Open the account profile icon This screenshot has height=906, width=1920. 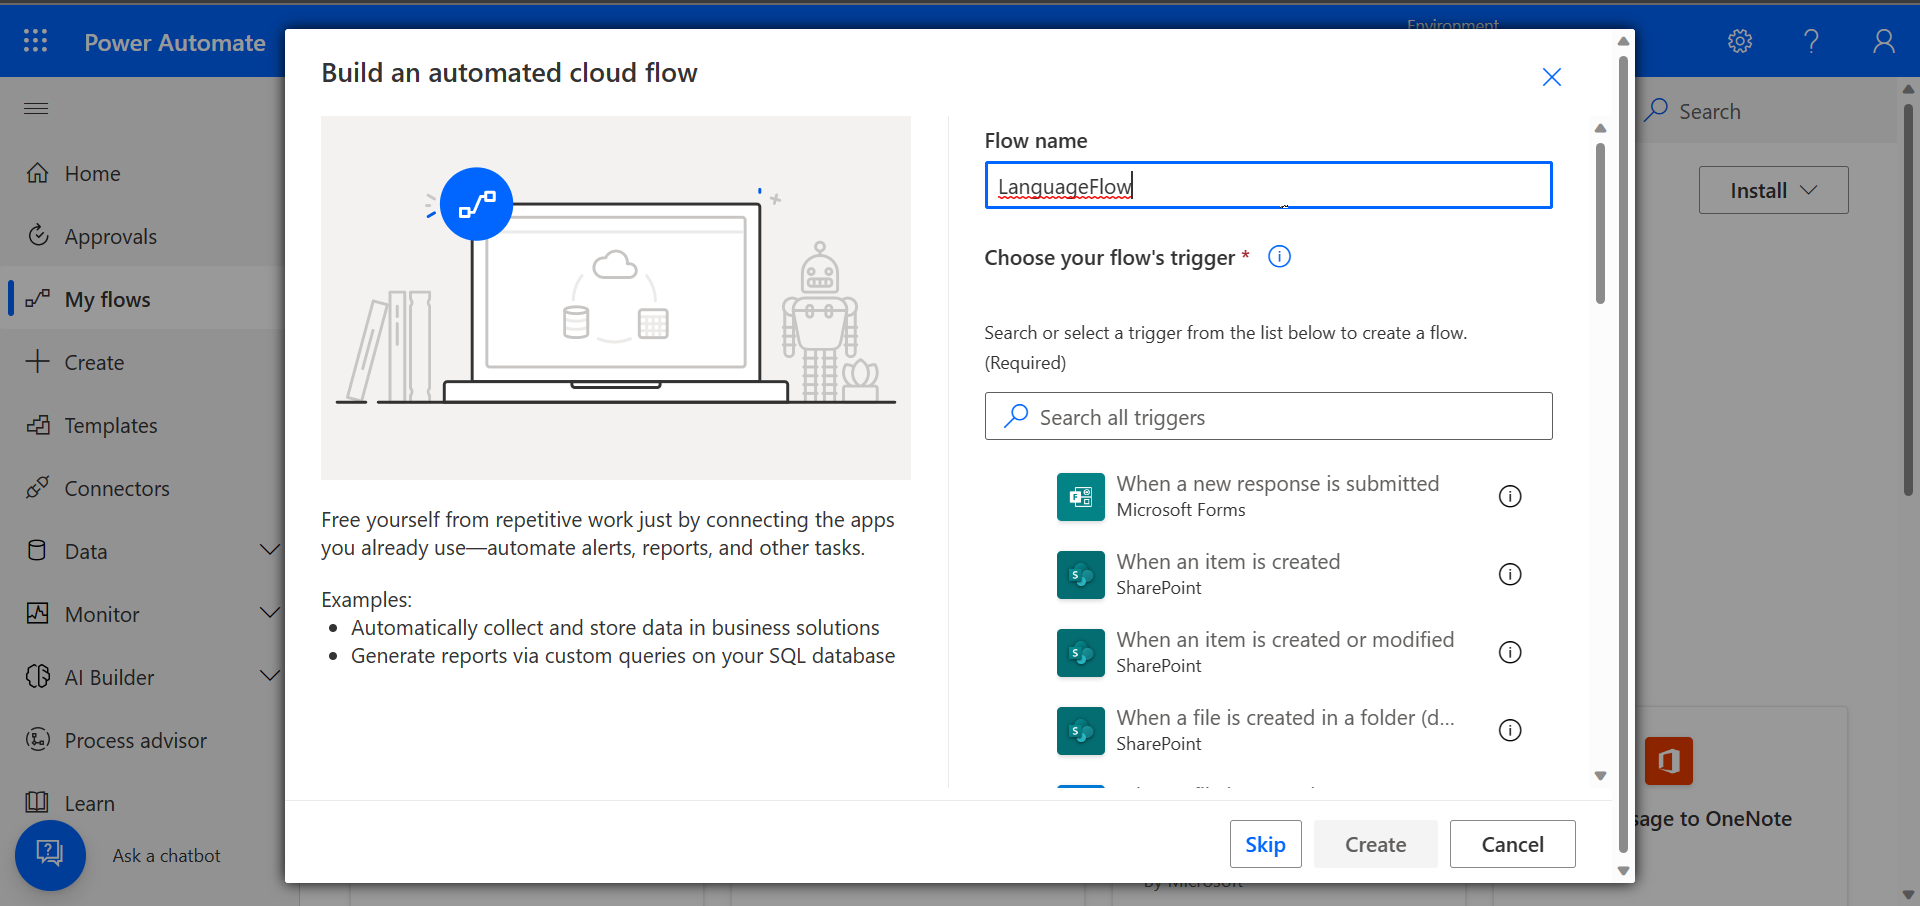(x=1883, y=41)
